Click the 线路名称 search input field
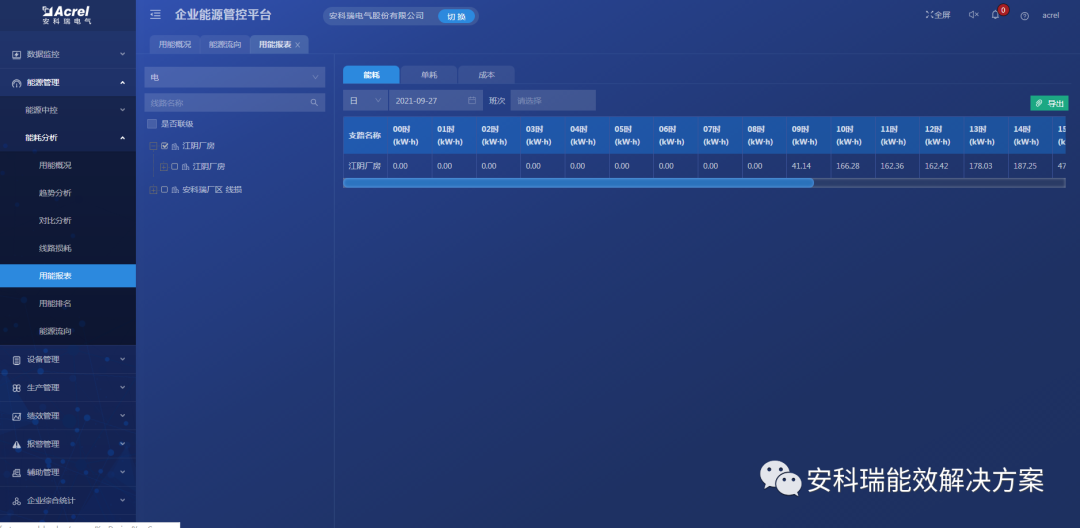This screenshot has width=1080, height=528. [x=235, y=103]
